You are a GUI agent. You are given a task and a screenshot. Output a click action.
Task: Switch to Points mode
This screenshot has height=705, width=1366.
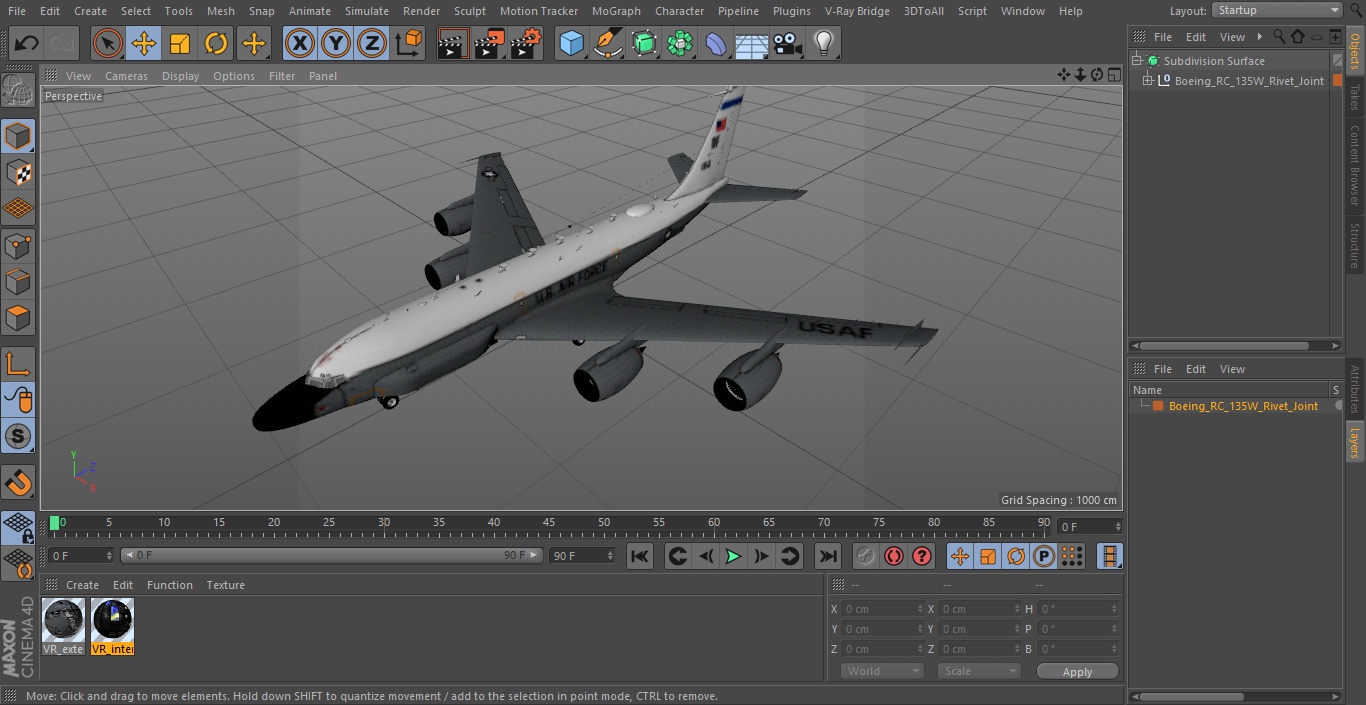18,245
